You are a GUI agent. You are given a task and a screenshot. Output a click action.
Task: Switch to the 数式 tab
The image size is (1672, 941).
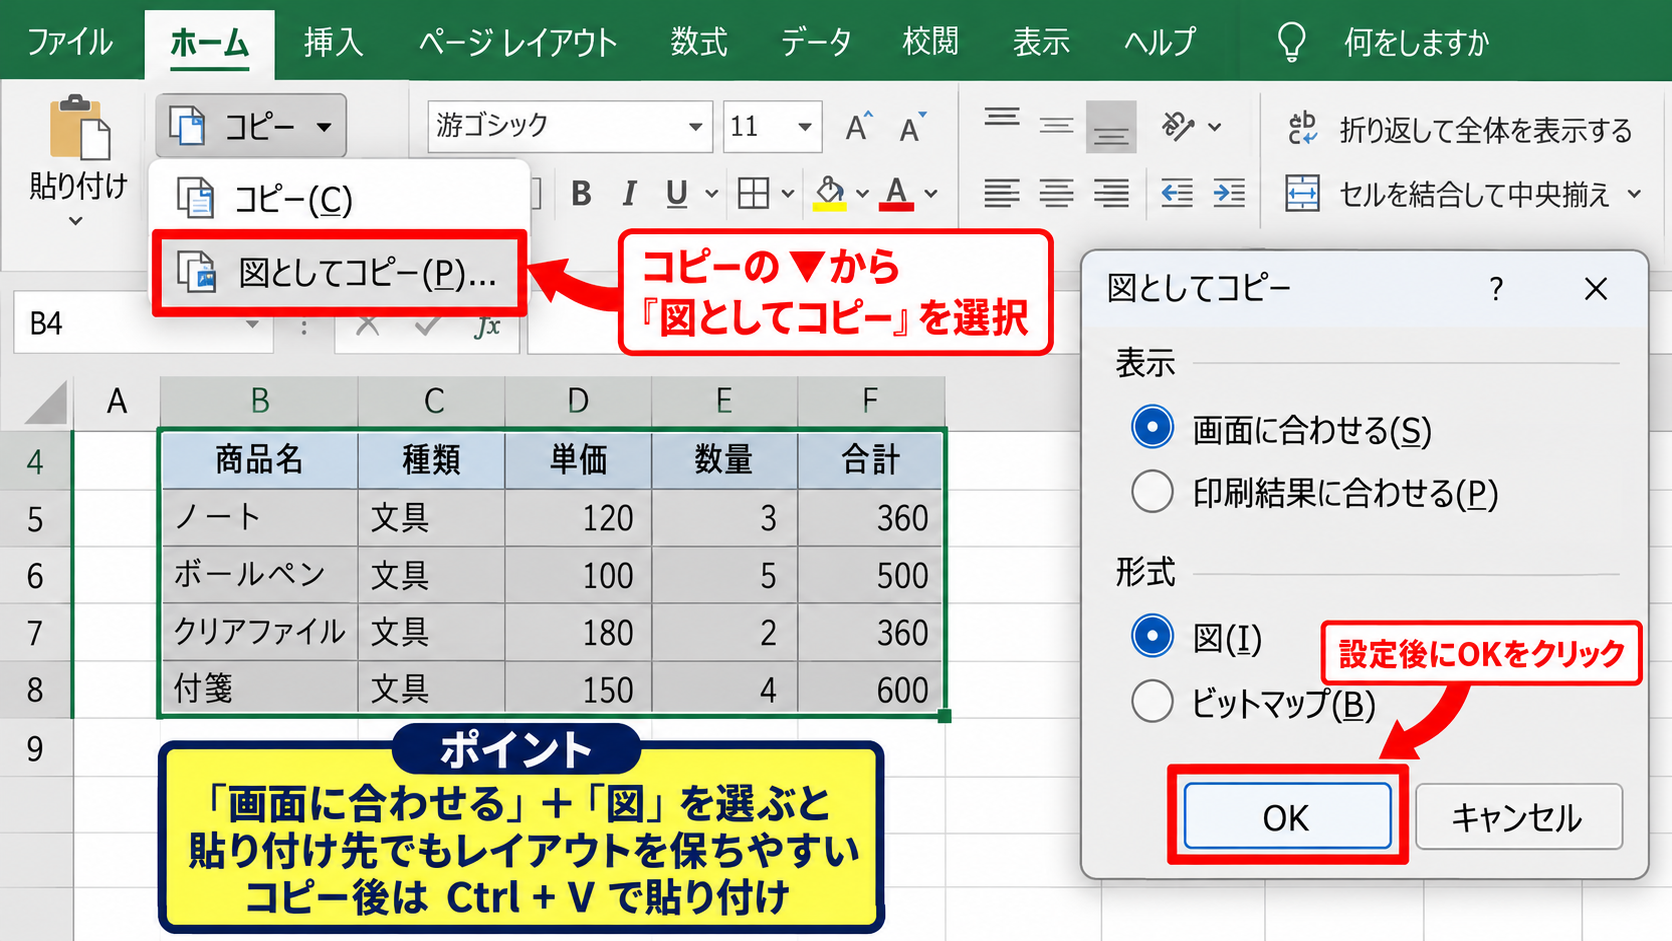699,42
